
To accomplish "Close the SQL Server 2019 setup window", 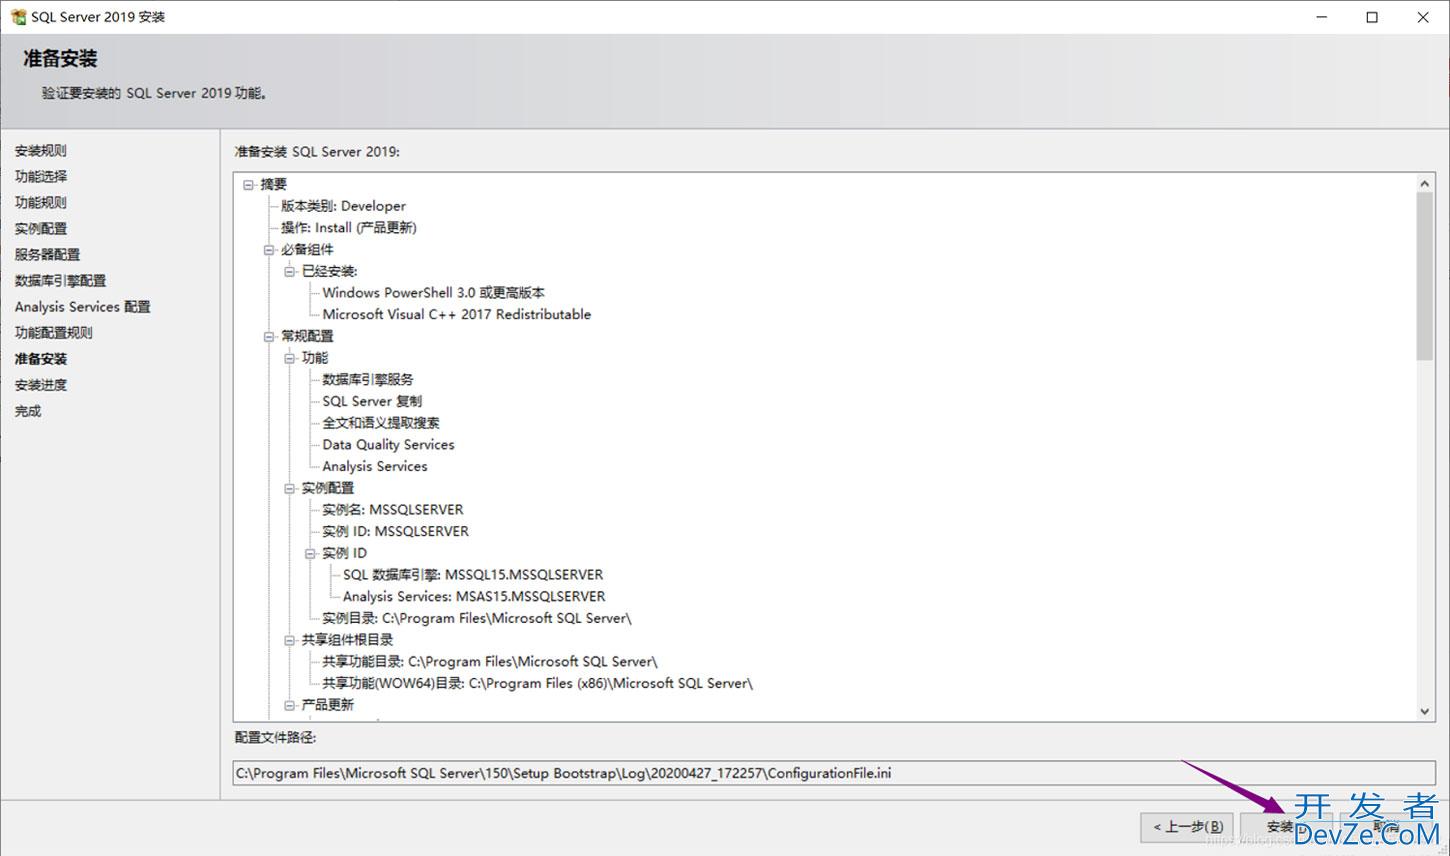I will point(1423,17).
